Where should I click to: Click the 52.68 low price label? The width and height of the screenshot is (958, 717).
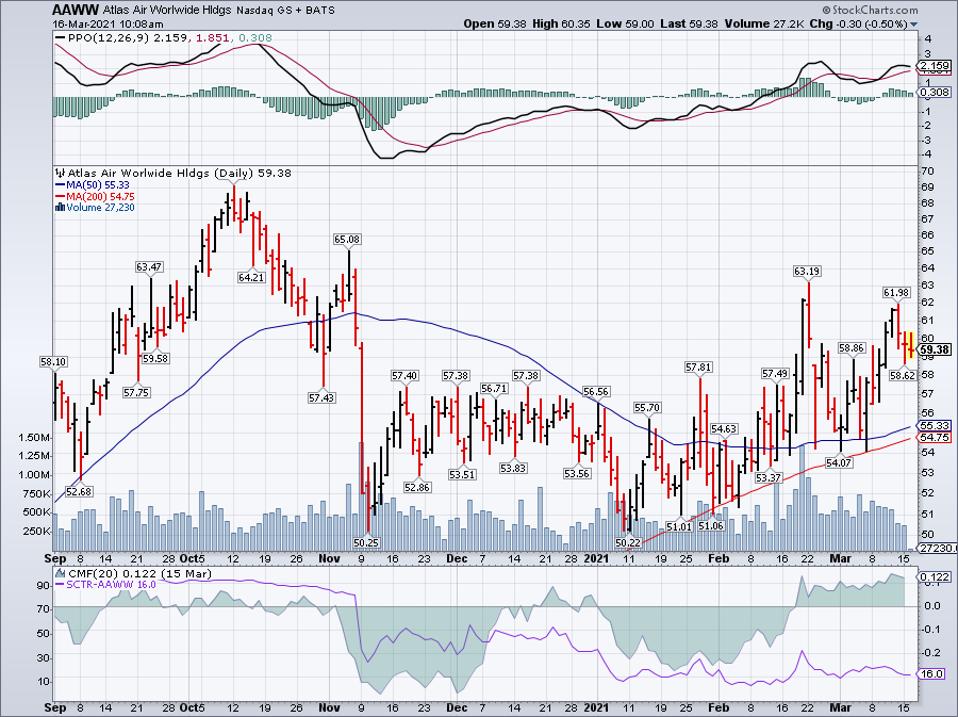point(79,492)
